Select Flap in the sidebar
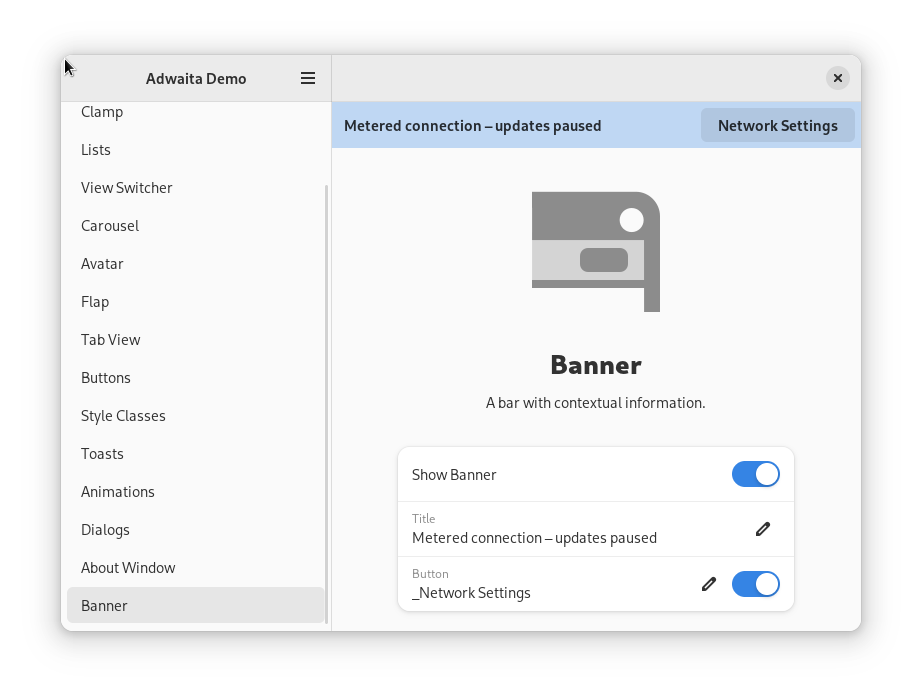The image size is (922, 698). (x=195, y=302)
